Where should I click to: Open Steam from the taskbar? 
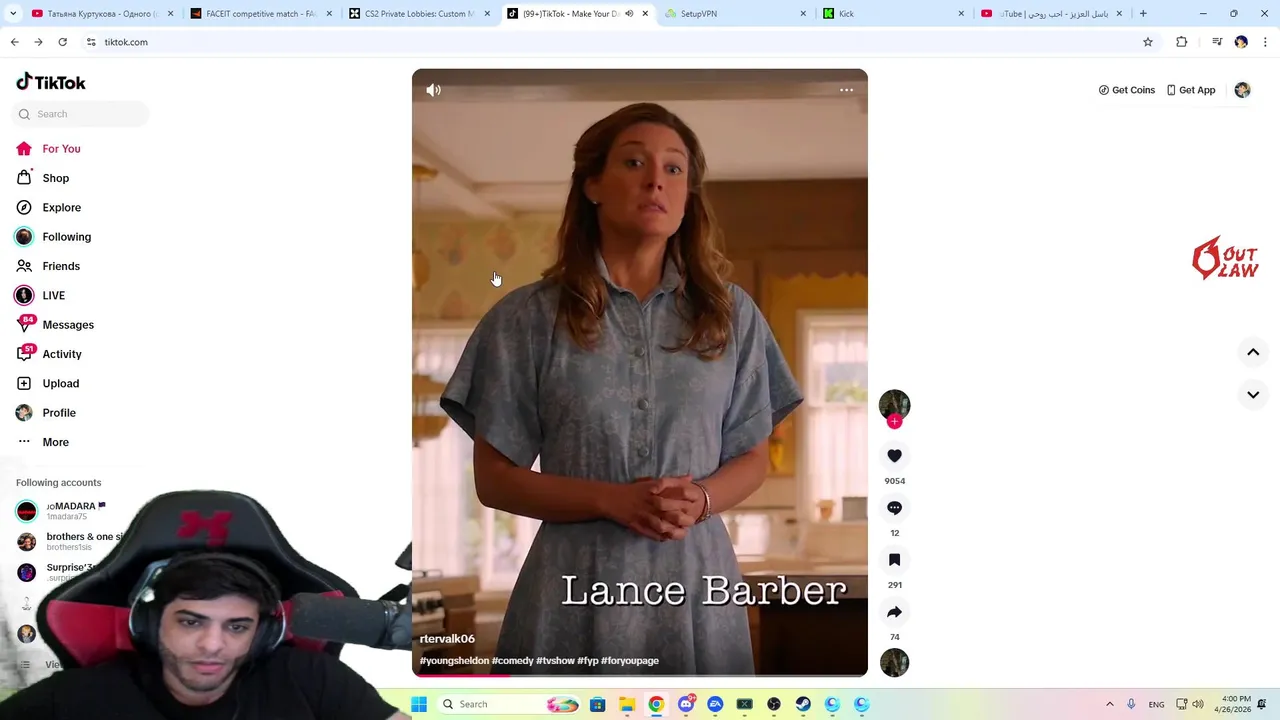click(x=803, y=704)
